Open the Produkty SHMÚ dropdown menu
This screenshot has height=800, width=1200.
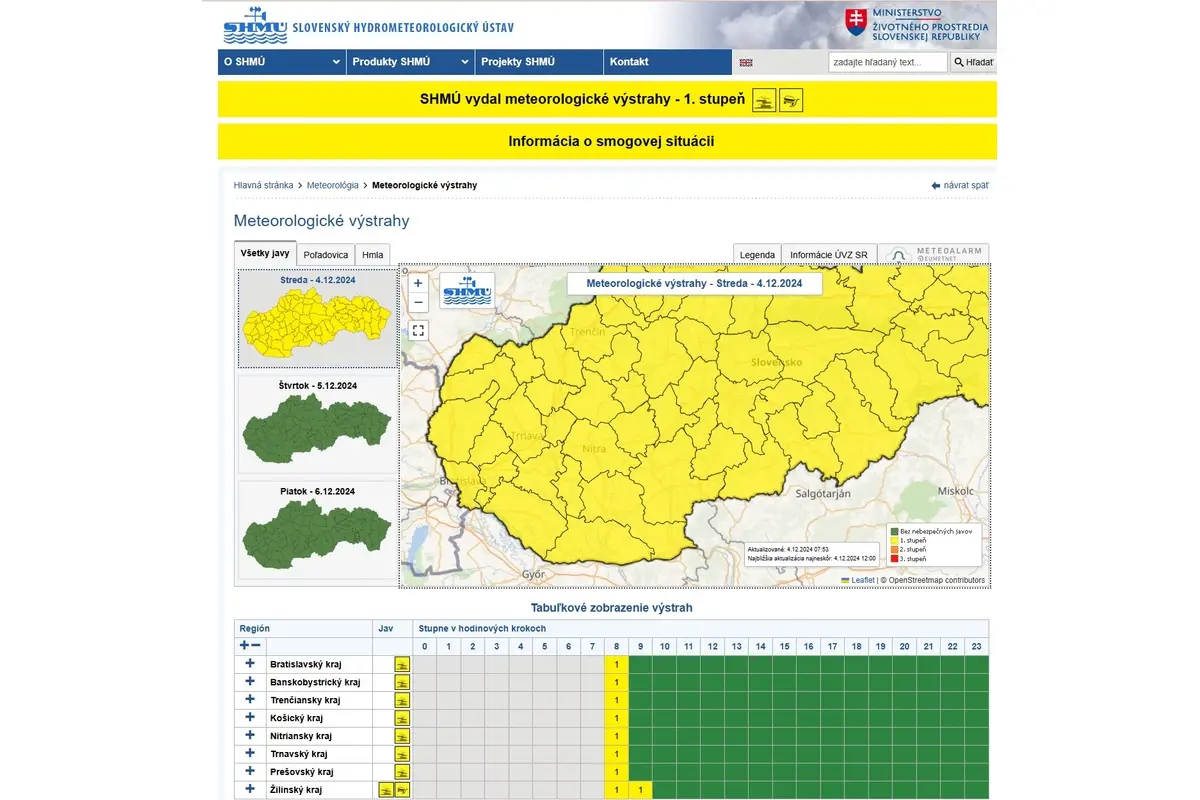coord(410,62)
